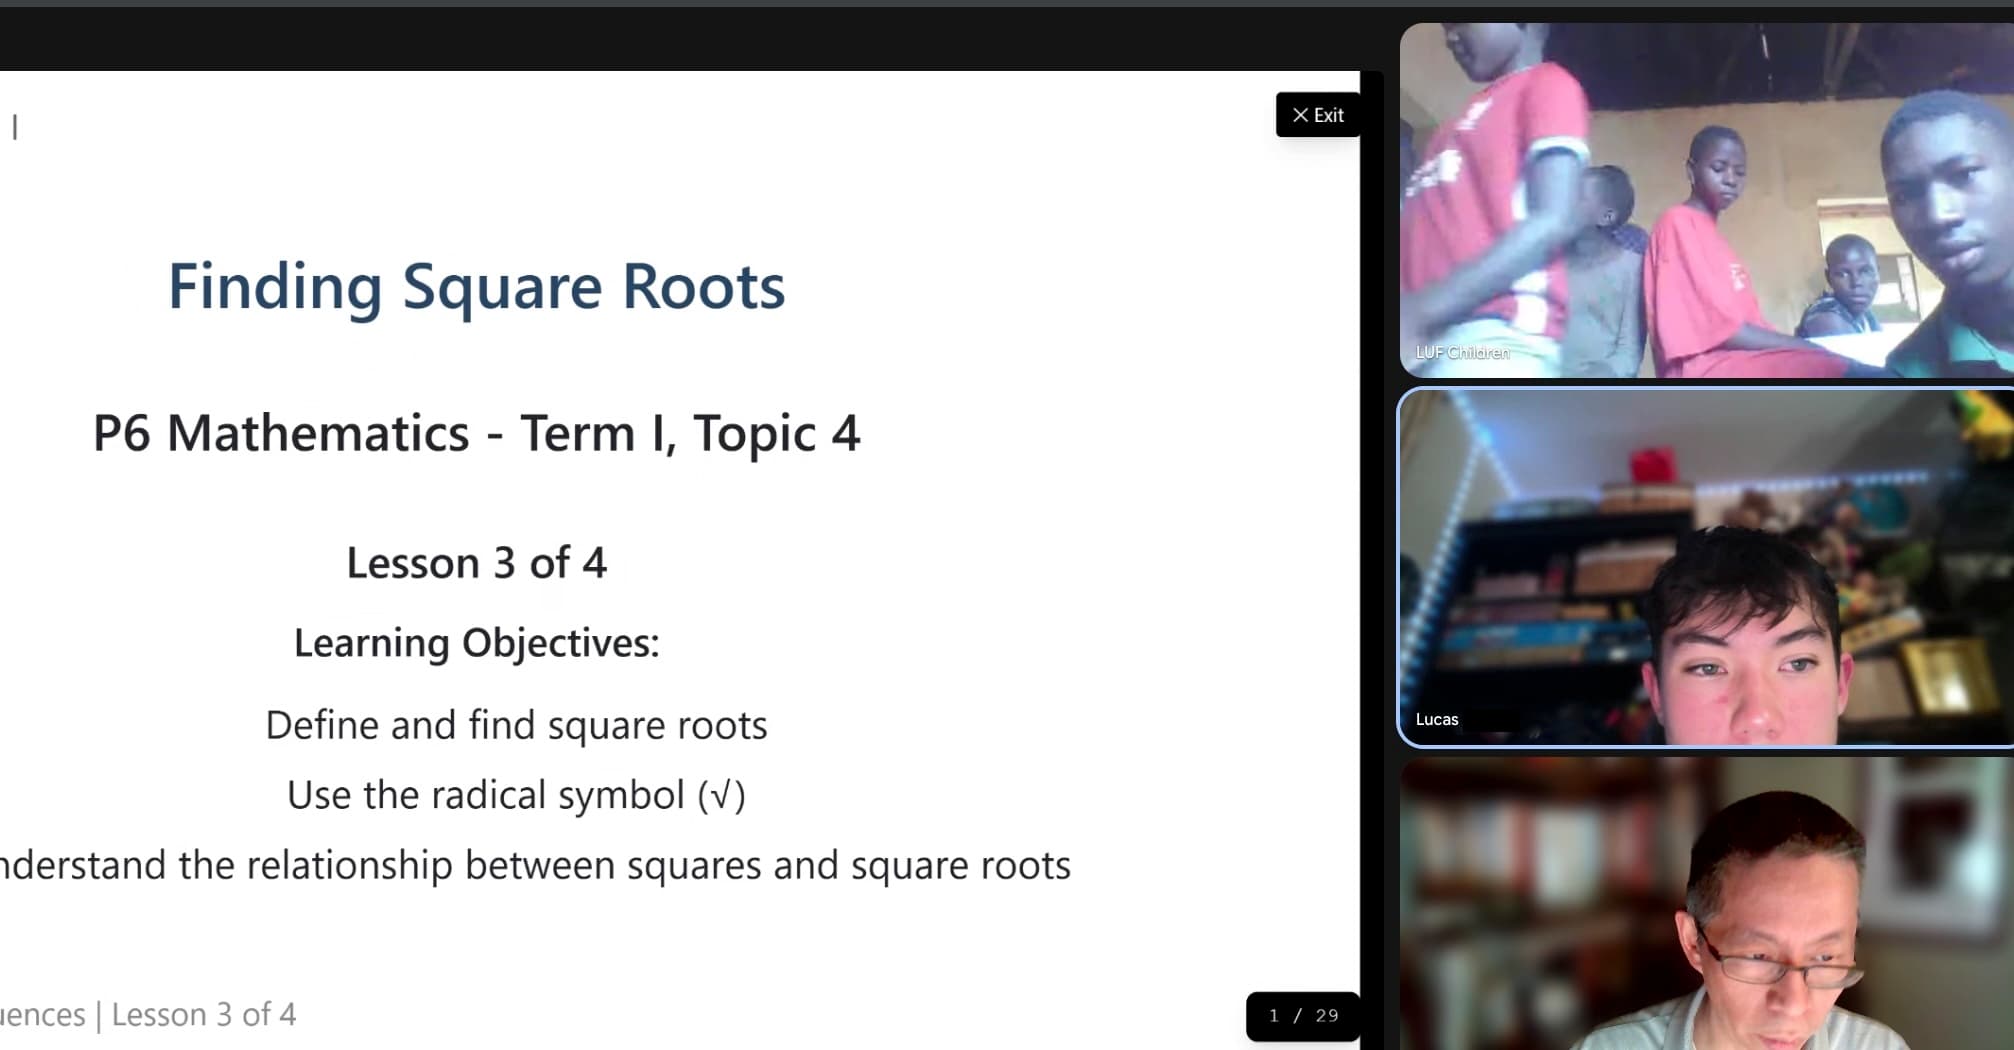Click the Finding Square Roots slide title

[476, 287]
